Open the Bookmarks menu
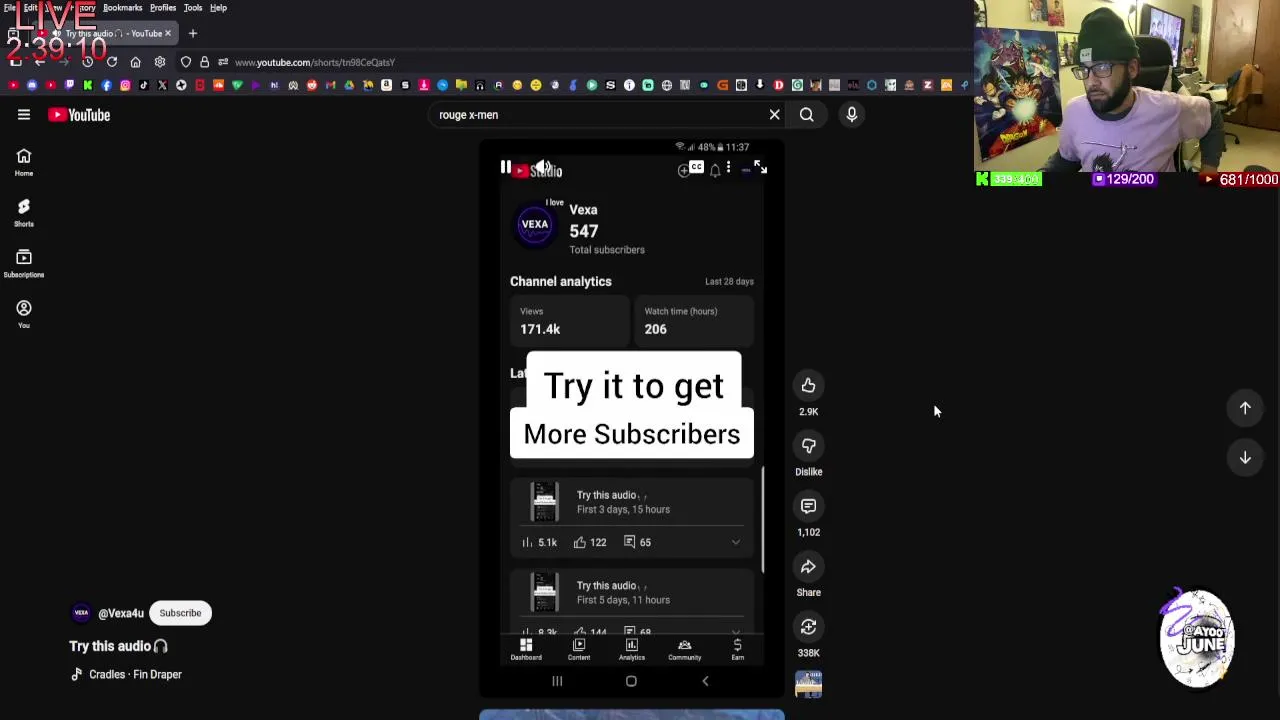This screenshot has width=1280, height=720. [x=122, y=7]
